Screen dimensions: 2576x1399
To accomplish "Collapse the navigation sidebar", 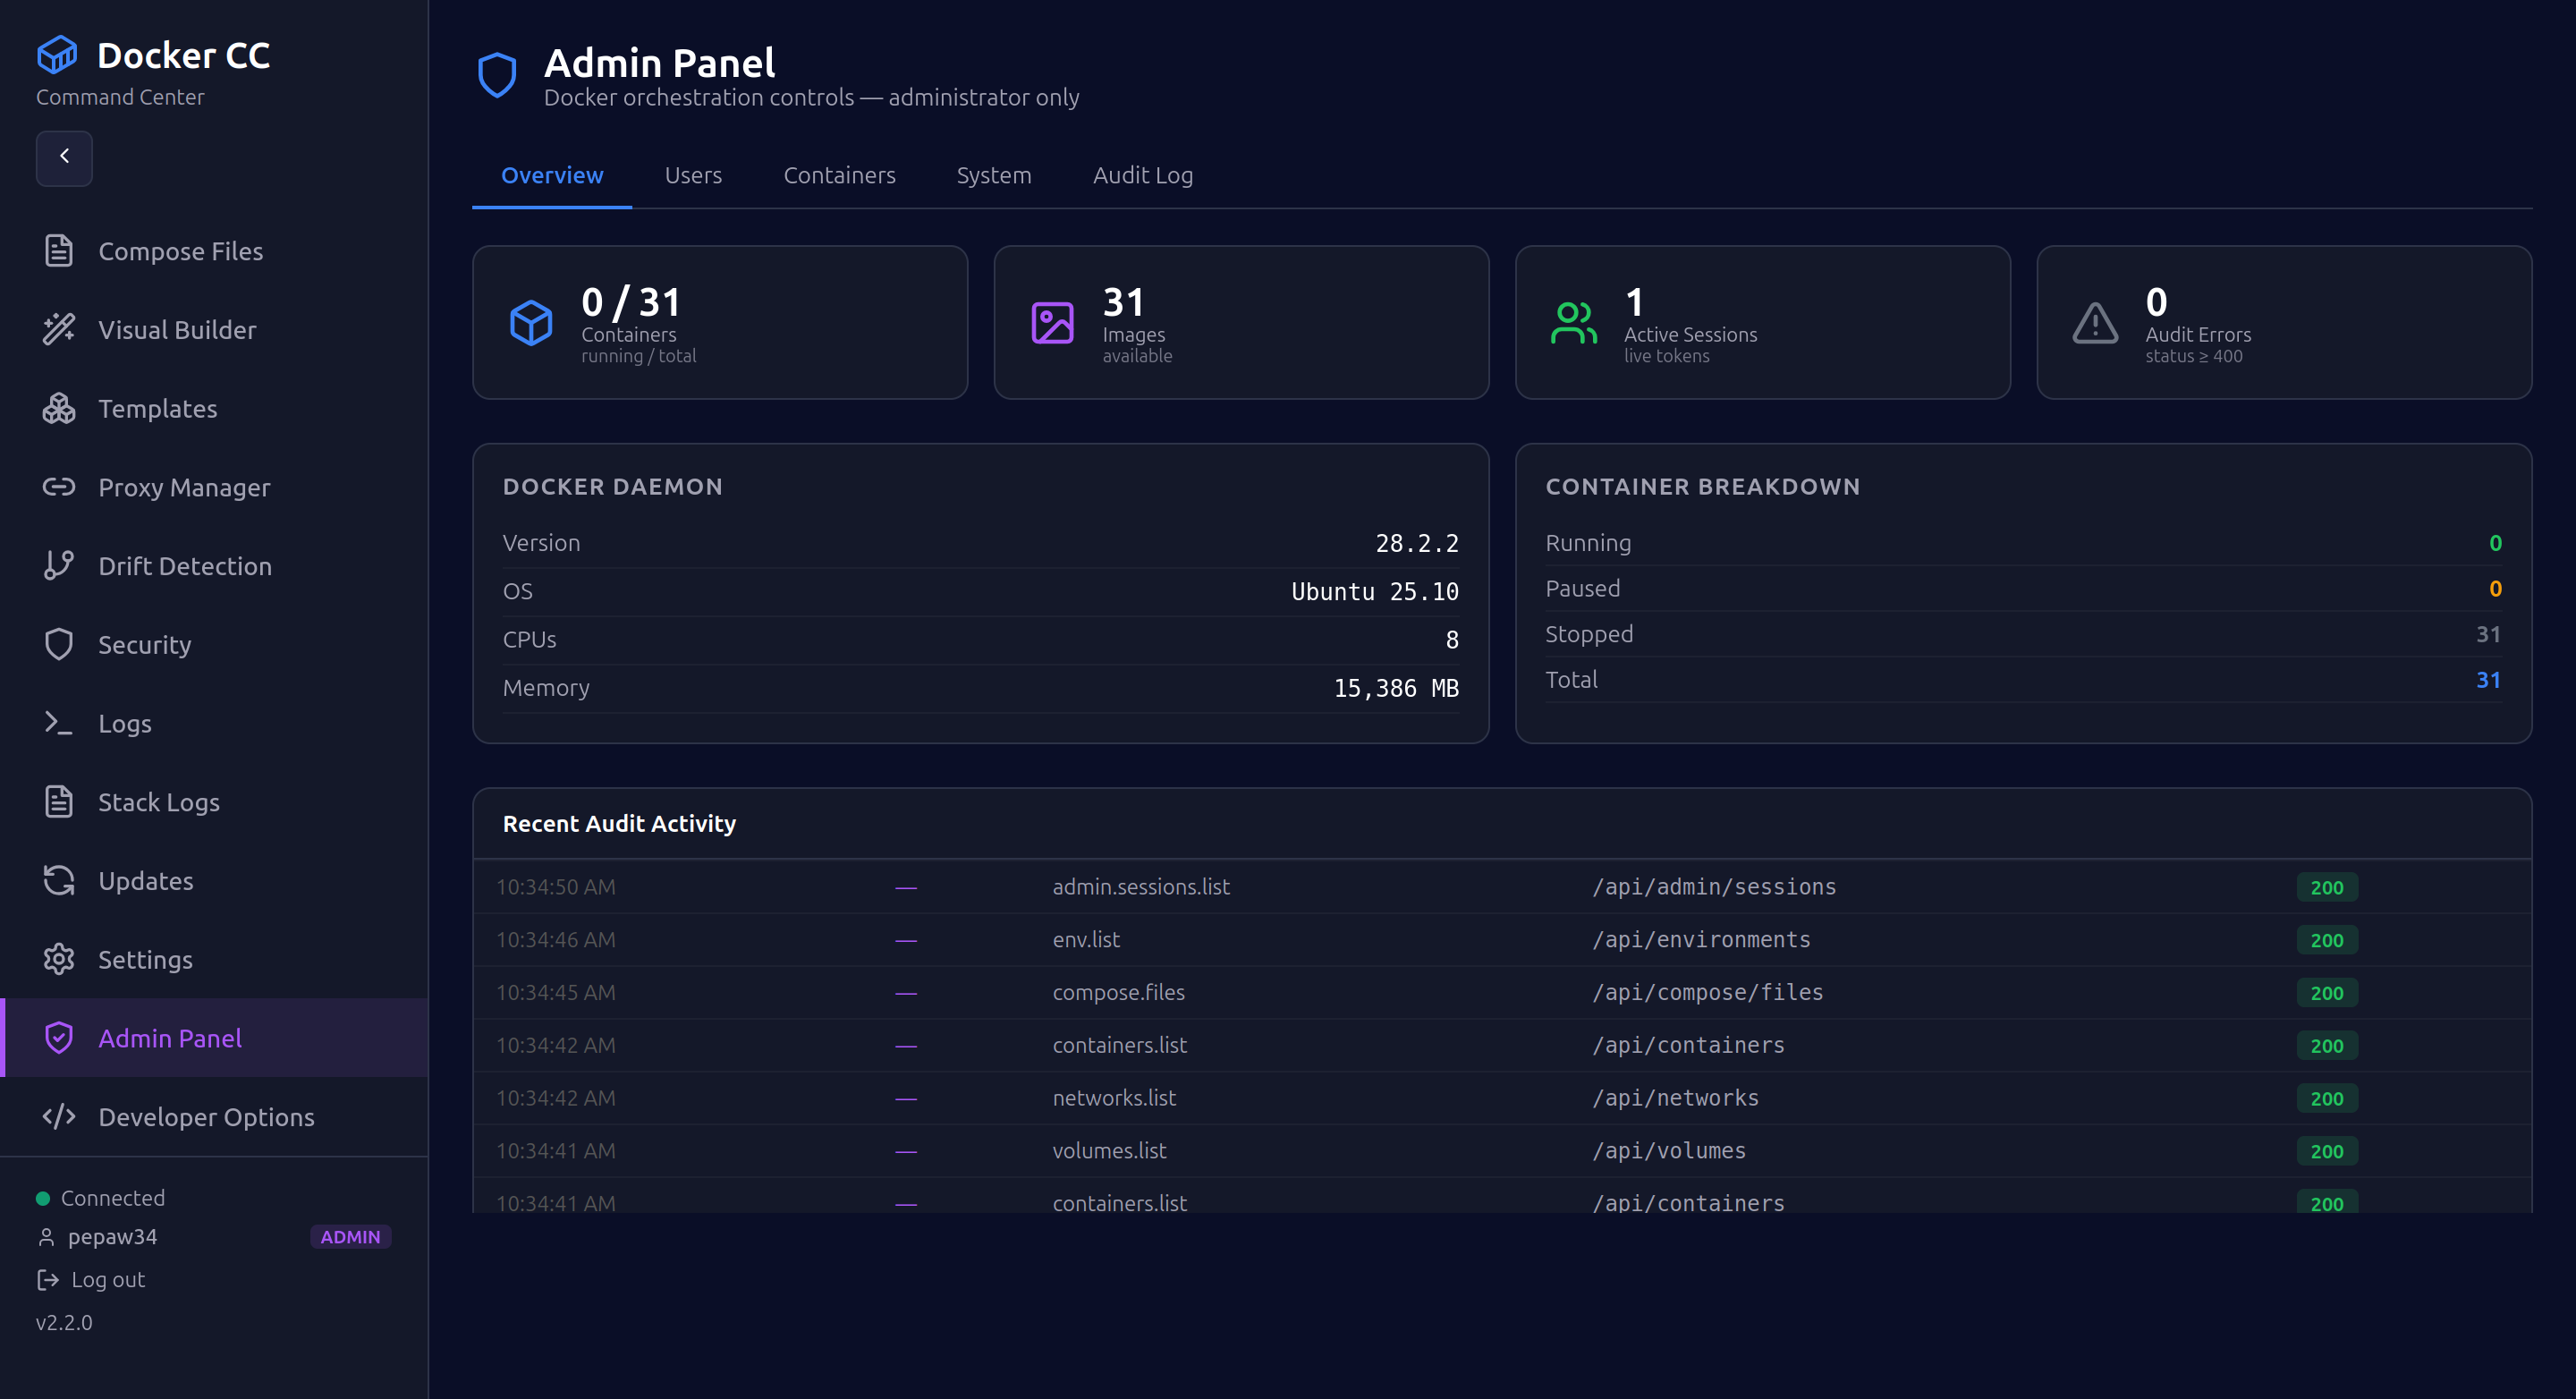I will coord(64,158).
